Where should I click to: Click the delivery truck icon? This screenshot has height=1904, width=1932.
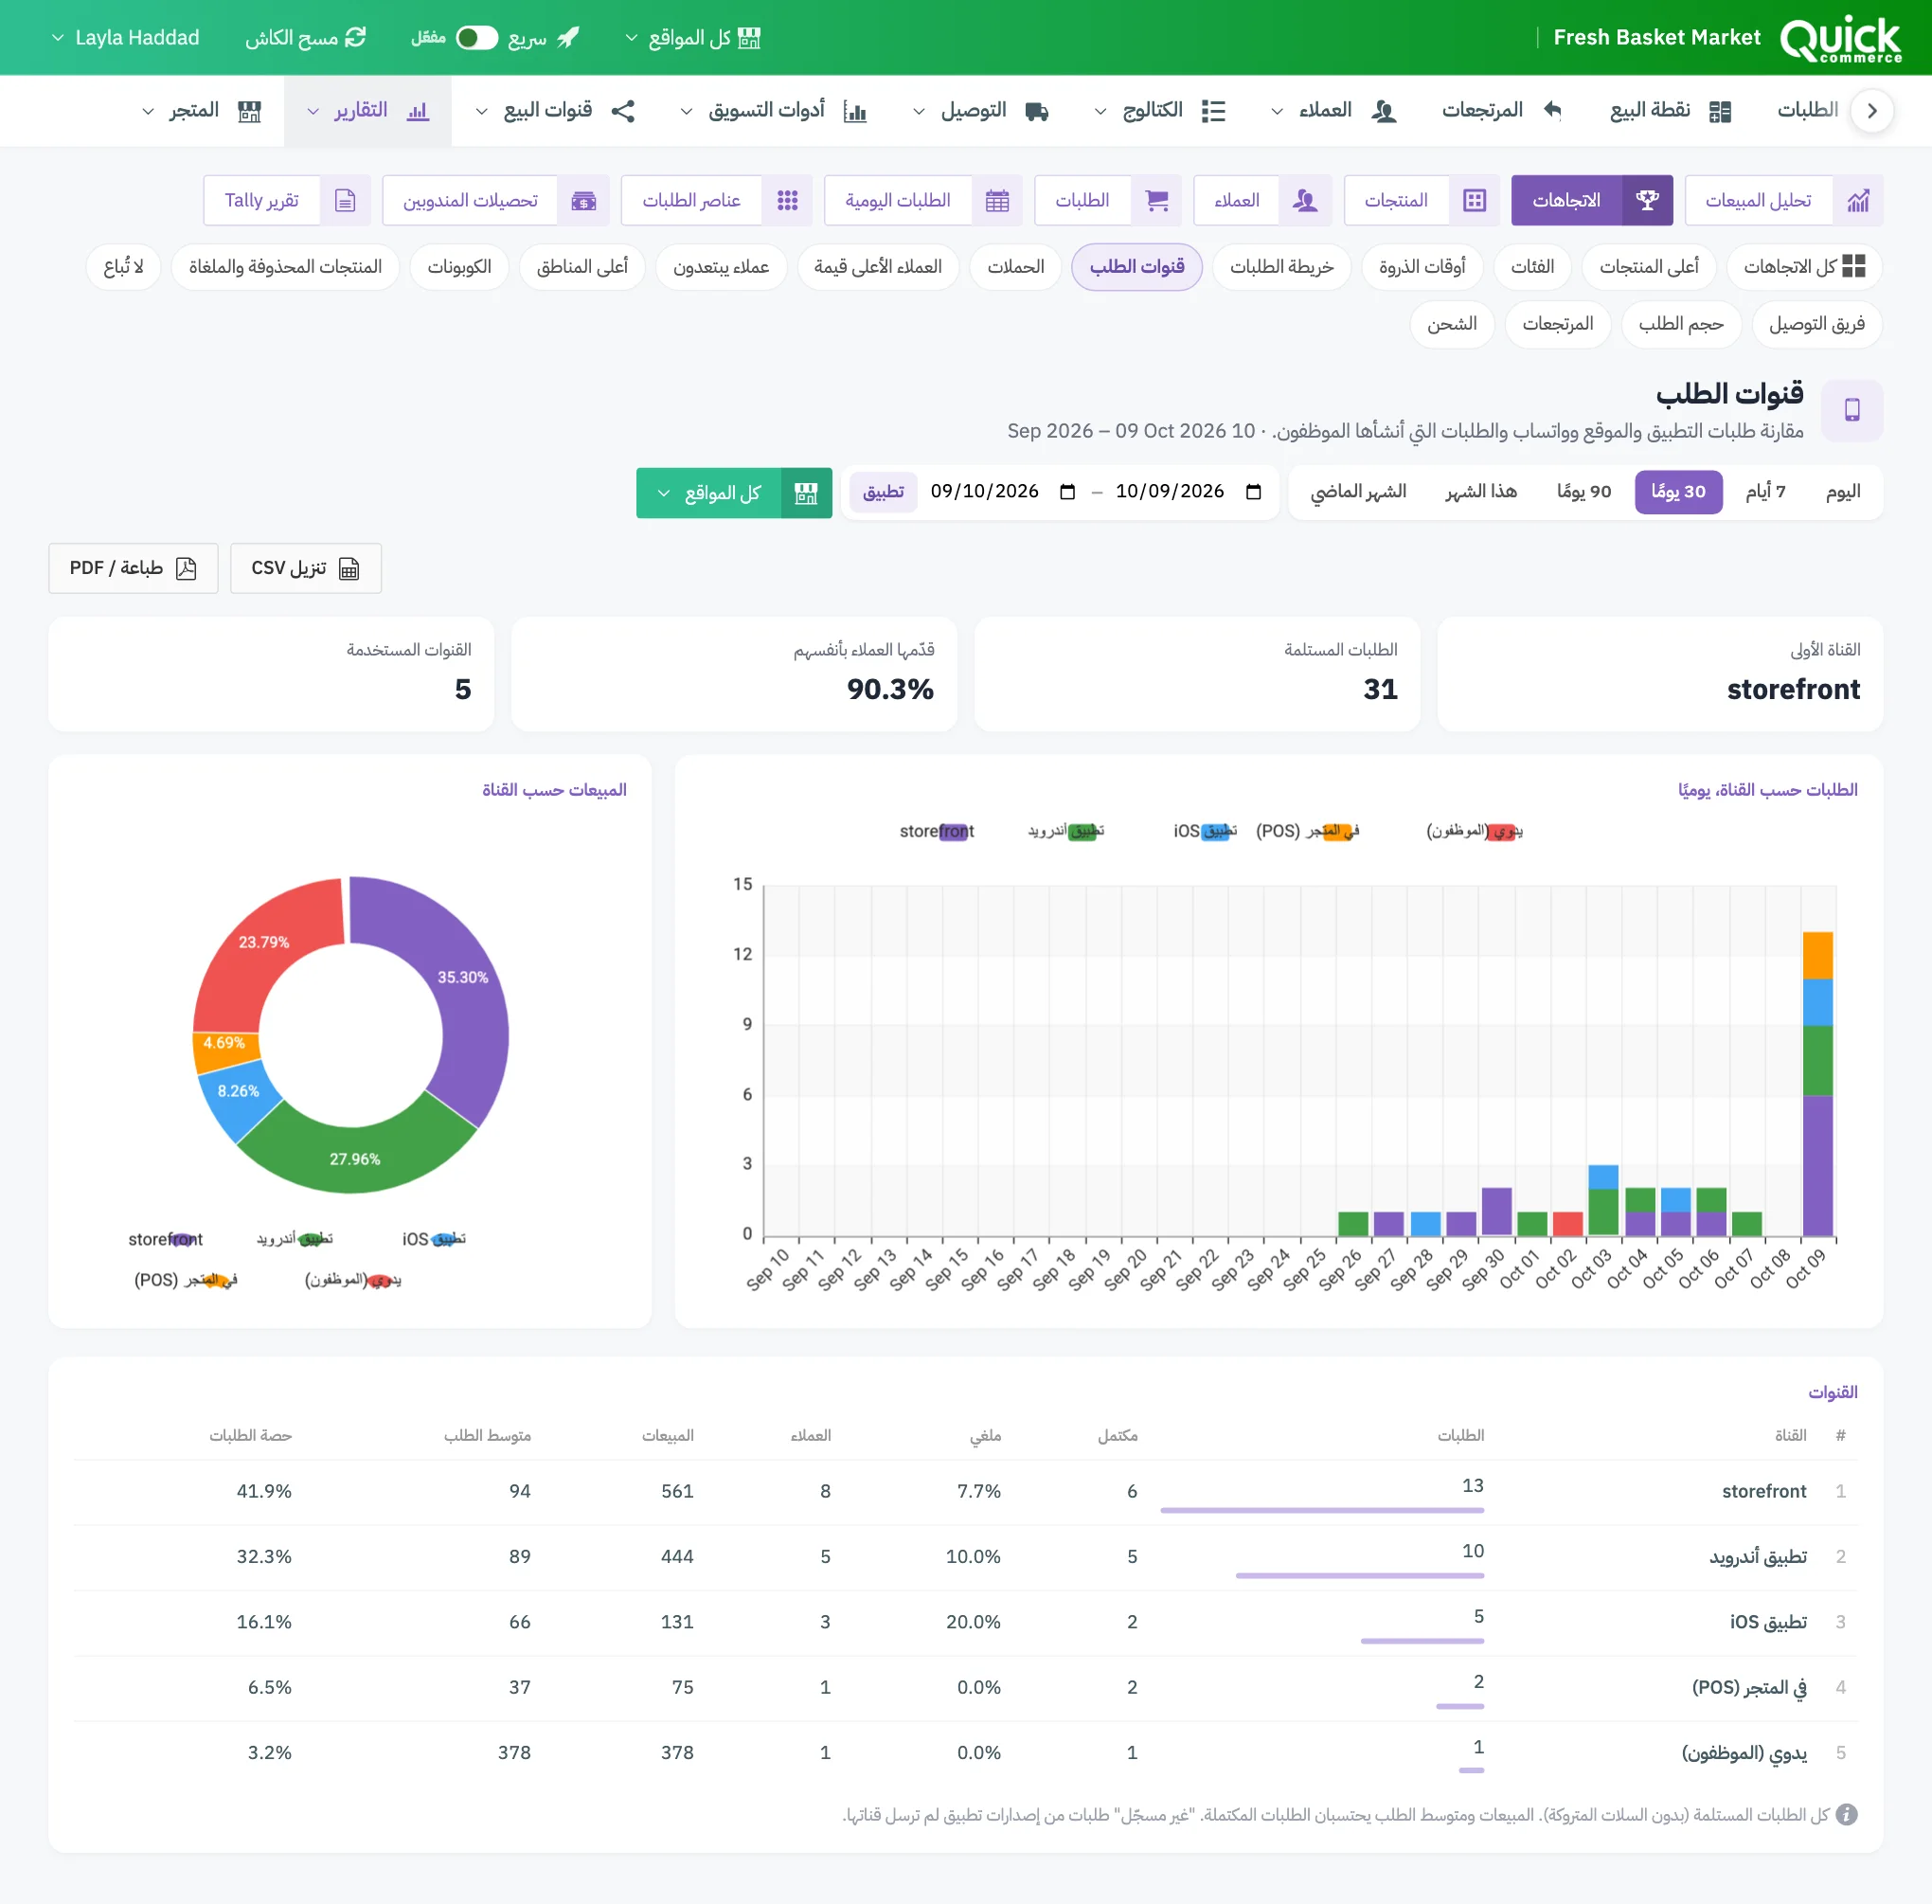click(1037, 111)
